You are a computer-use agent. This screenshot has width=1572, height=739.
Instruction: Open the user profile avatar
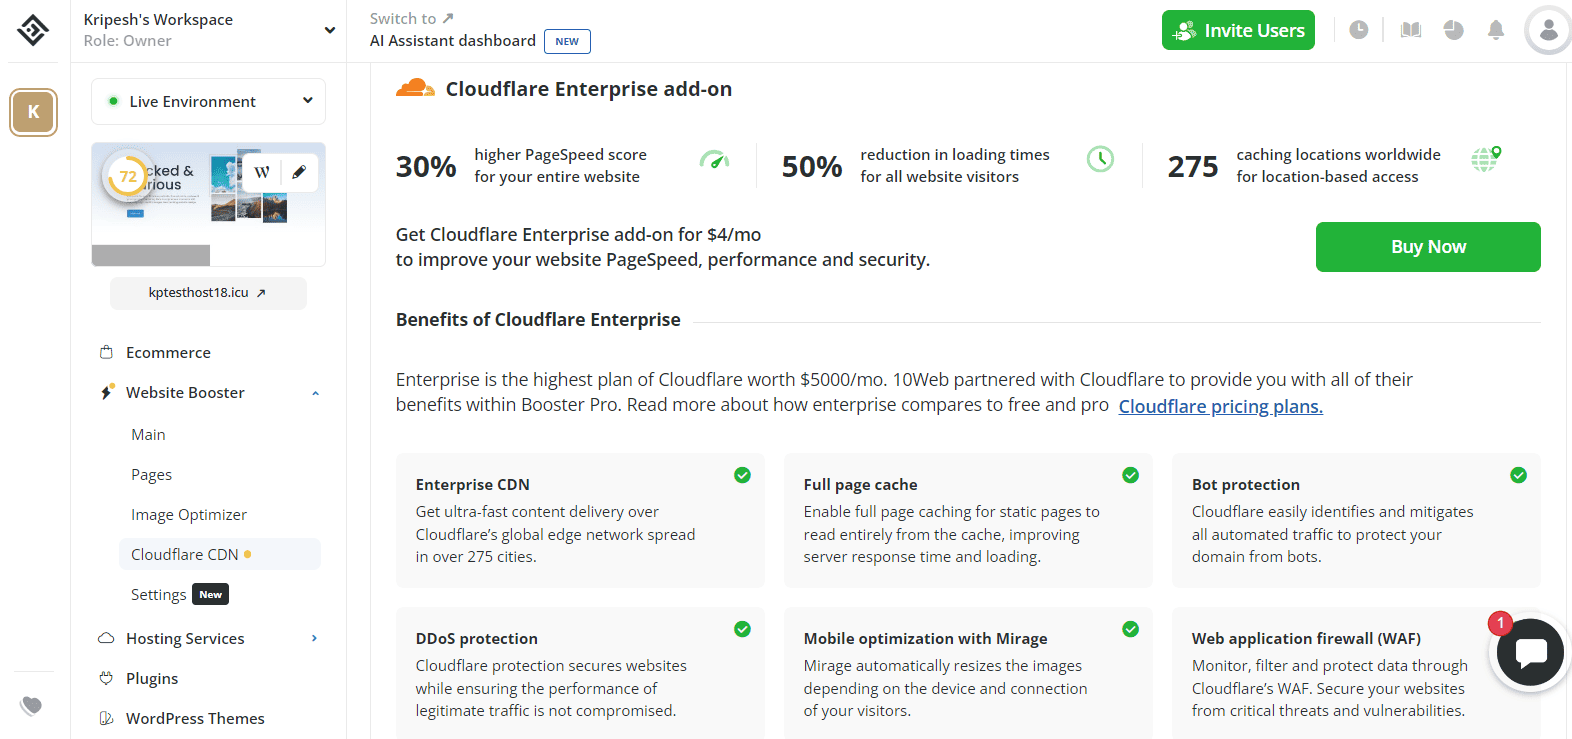(1547, 30)
